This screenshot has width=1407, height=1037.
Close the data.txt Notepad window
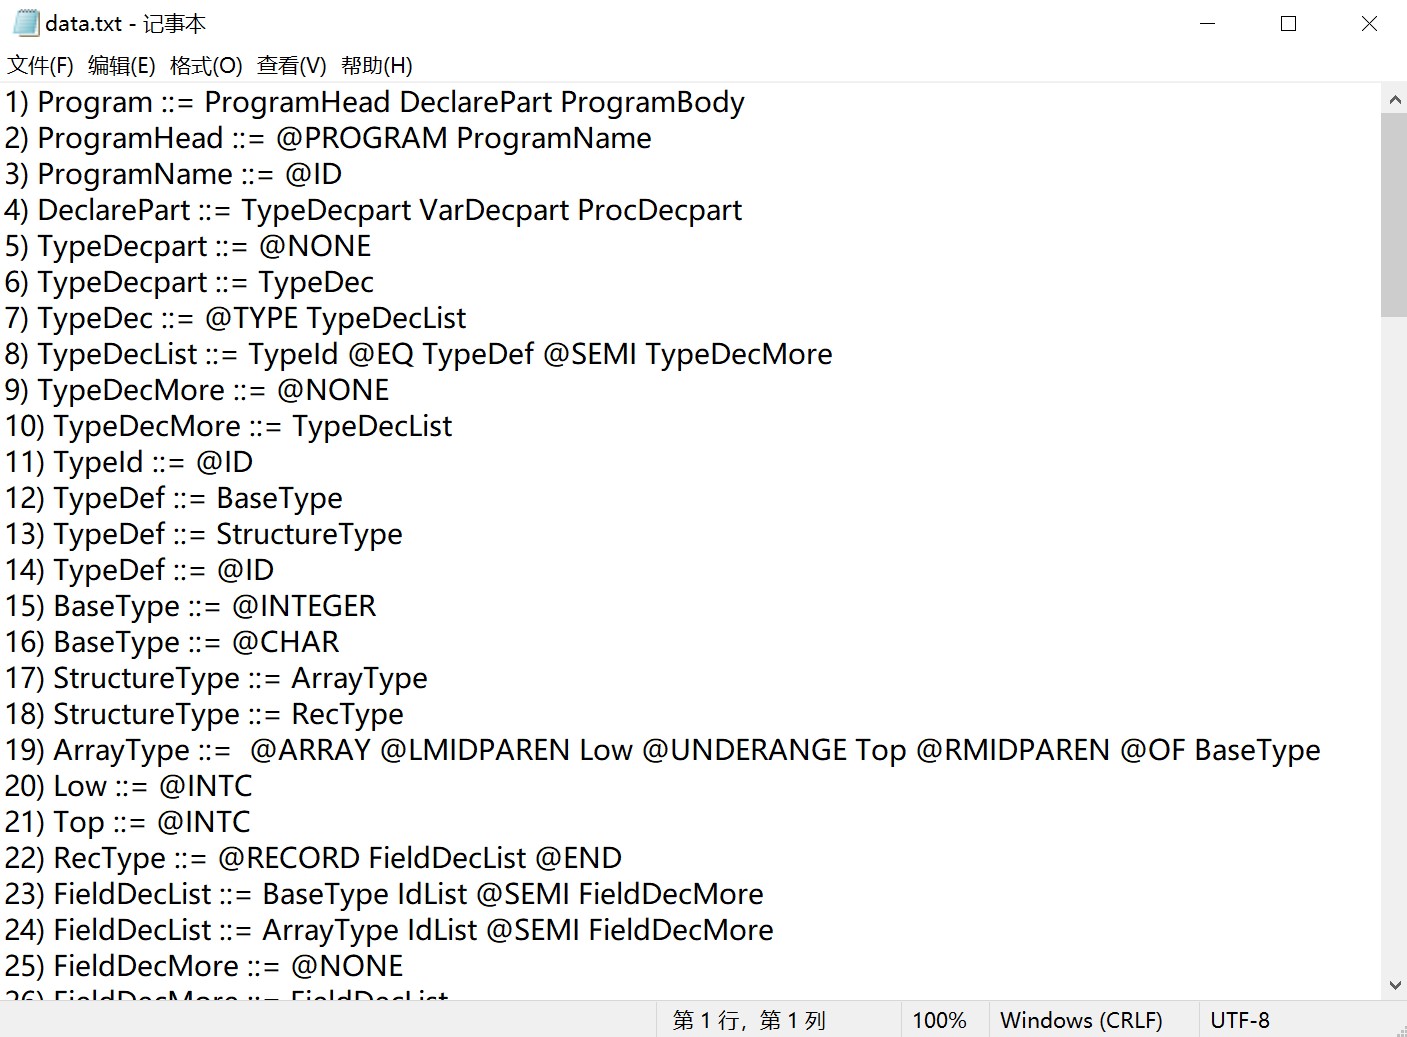click(x=1369, y=23)
